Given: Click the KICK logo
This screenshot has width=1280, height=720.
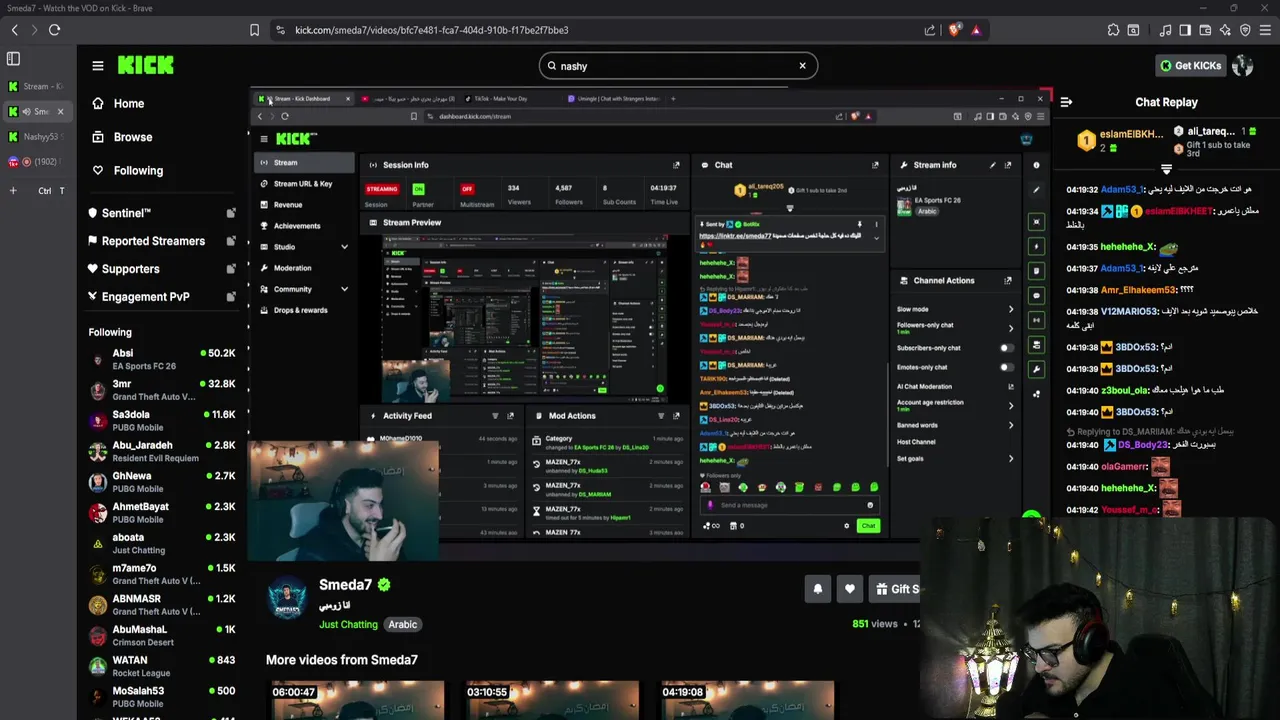Looking at the screenshot, I should (145, 66).
